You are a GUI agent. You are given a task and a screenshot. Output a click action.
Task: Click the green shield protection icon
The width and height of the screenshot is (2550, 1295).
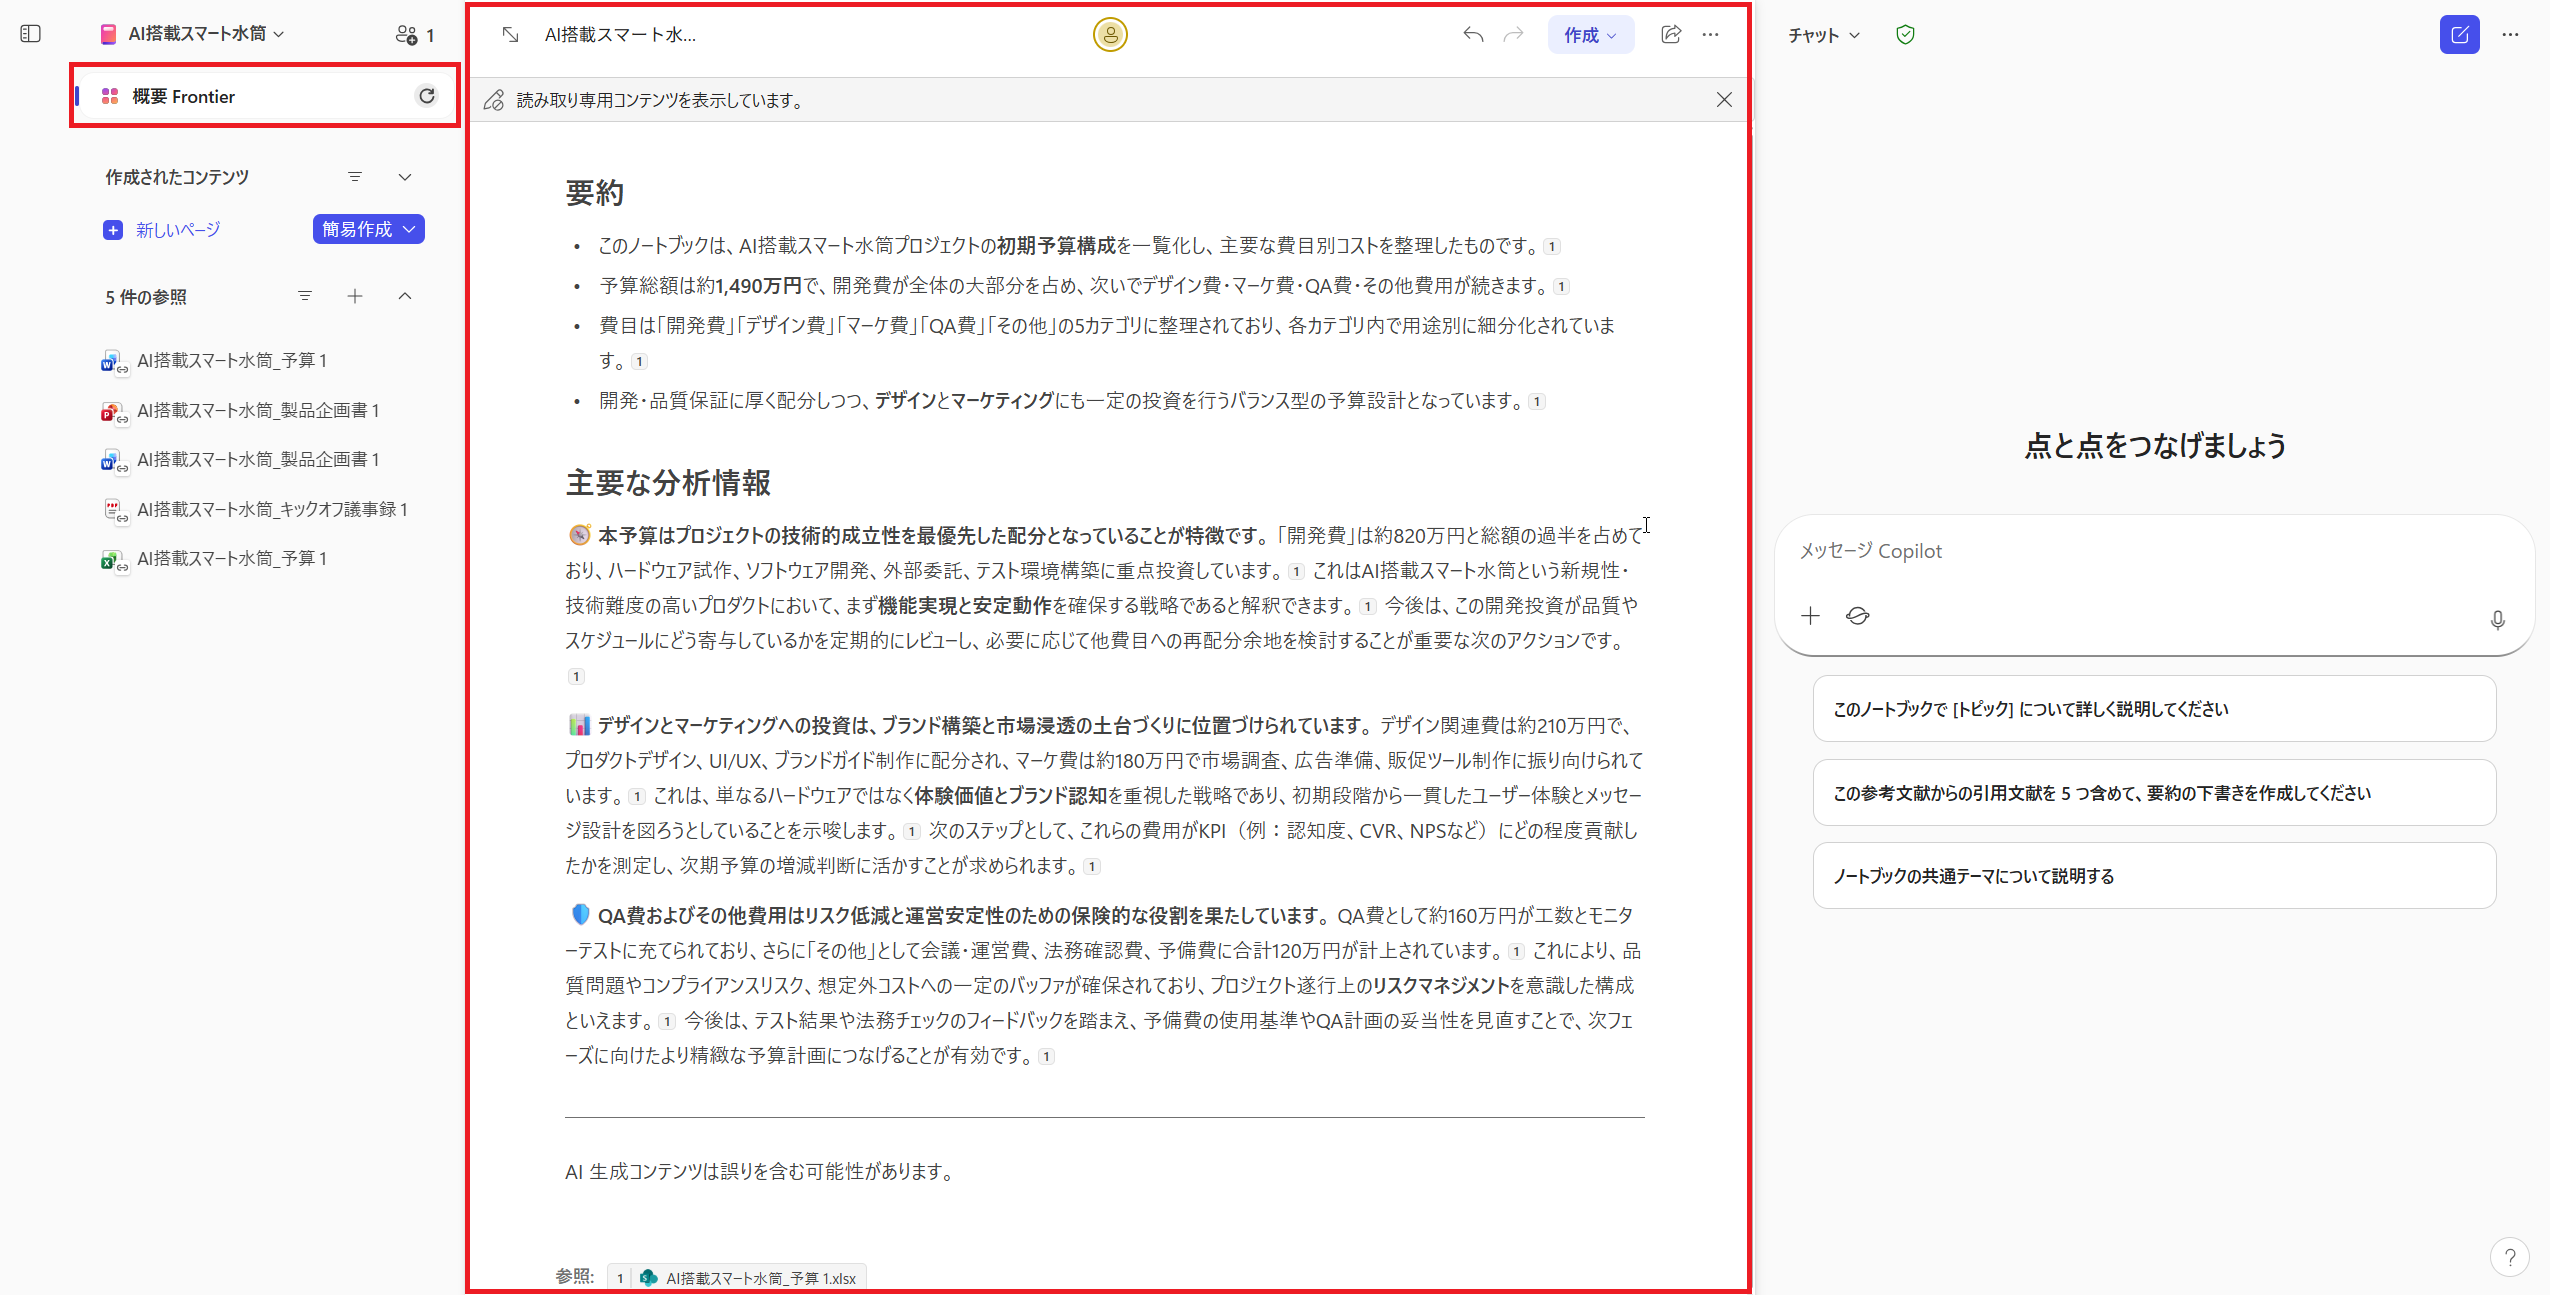tap(1905, 35)
